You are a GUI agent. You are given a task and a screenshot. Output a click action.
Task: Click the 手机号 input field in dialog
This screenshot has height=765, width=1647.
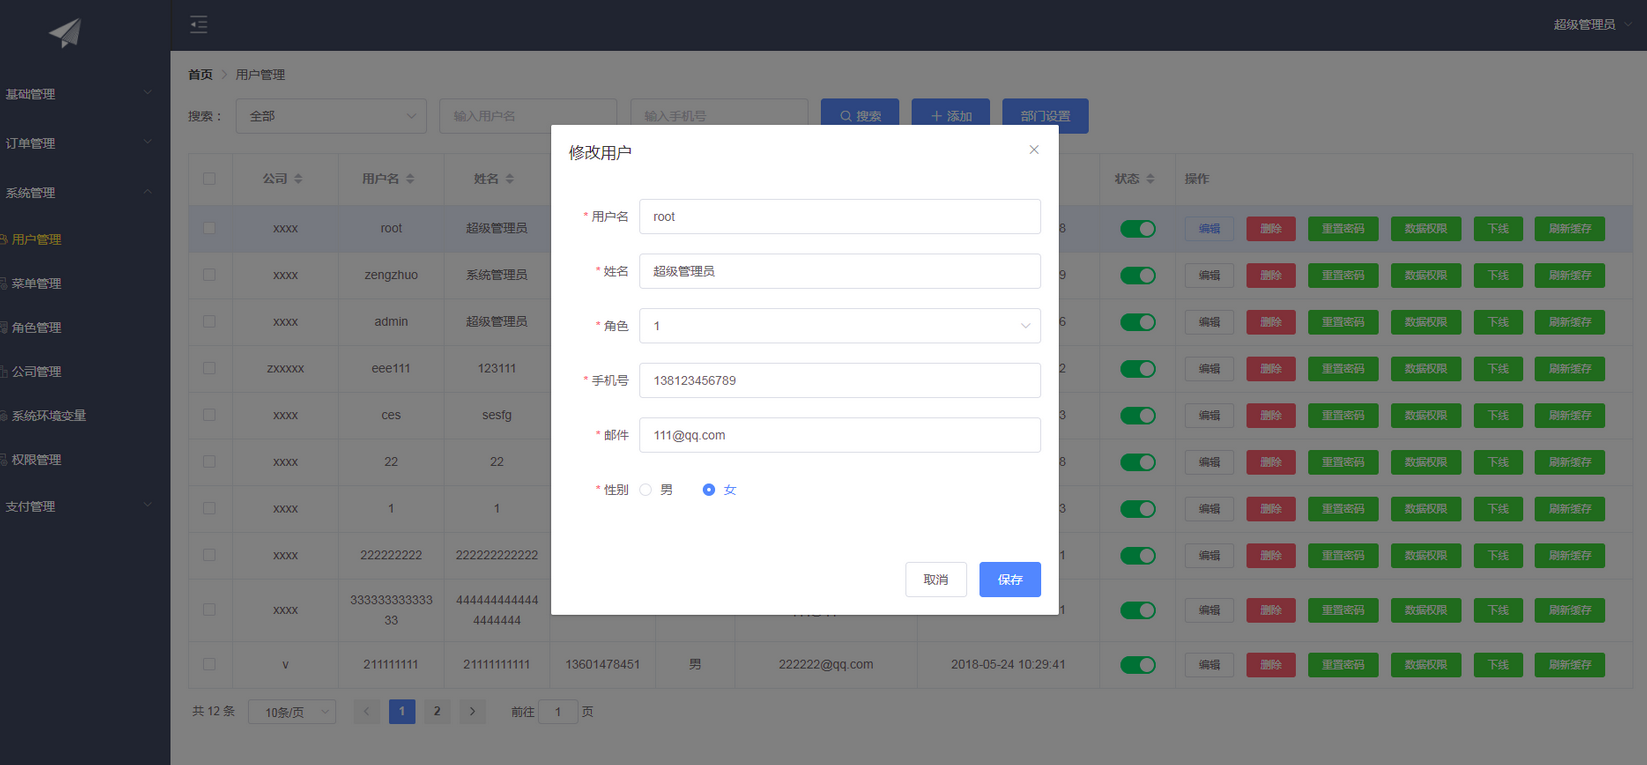[x=840, y=381]
